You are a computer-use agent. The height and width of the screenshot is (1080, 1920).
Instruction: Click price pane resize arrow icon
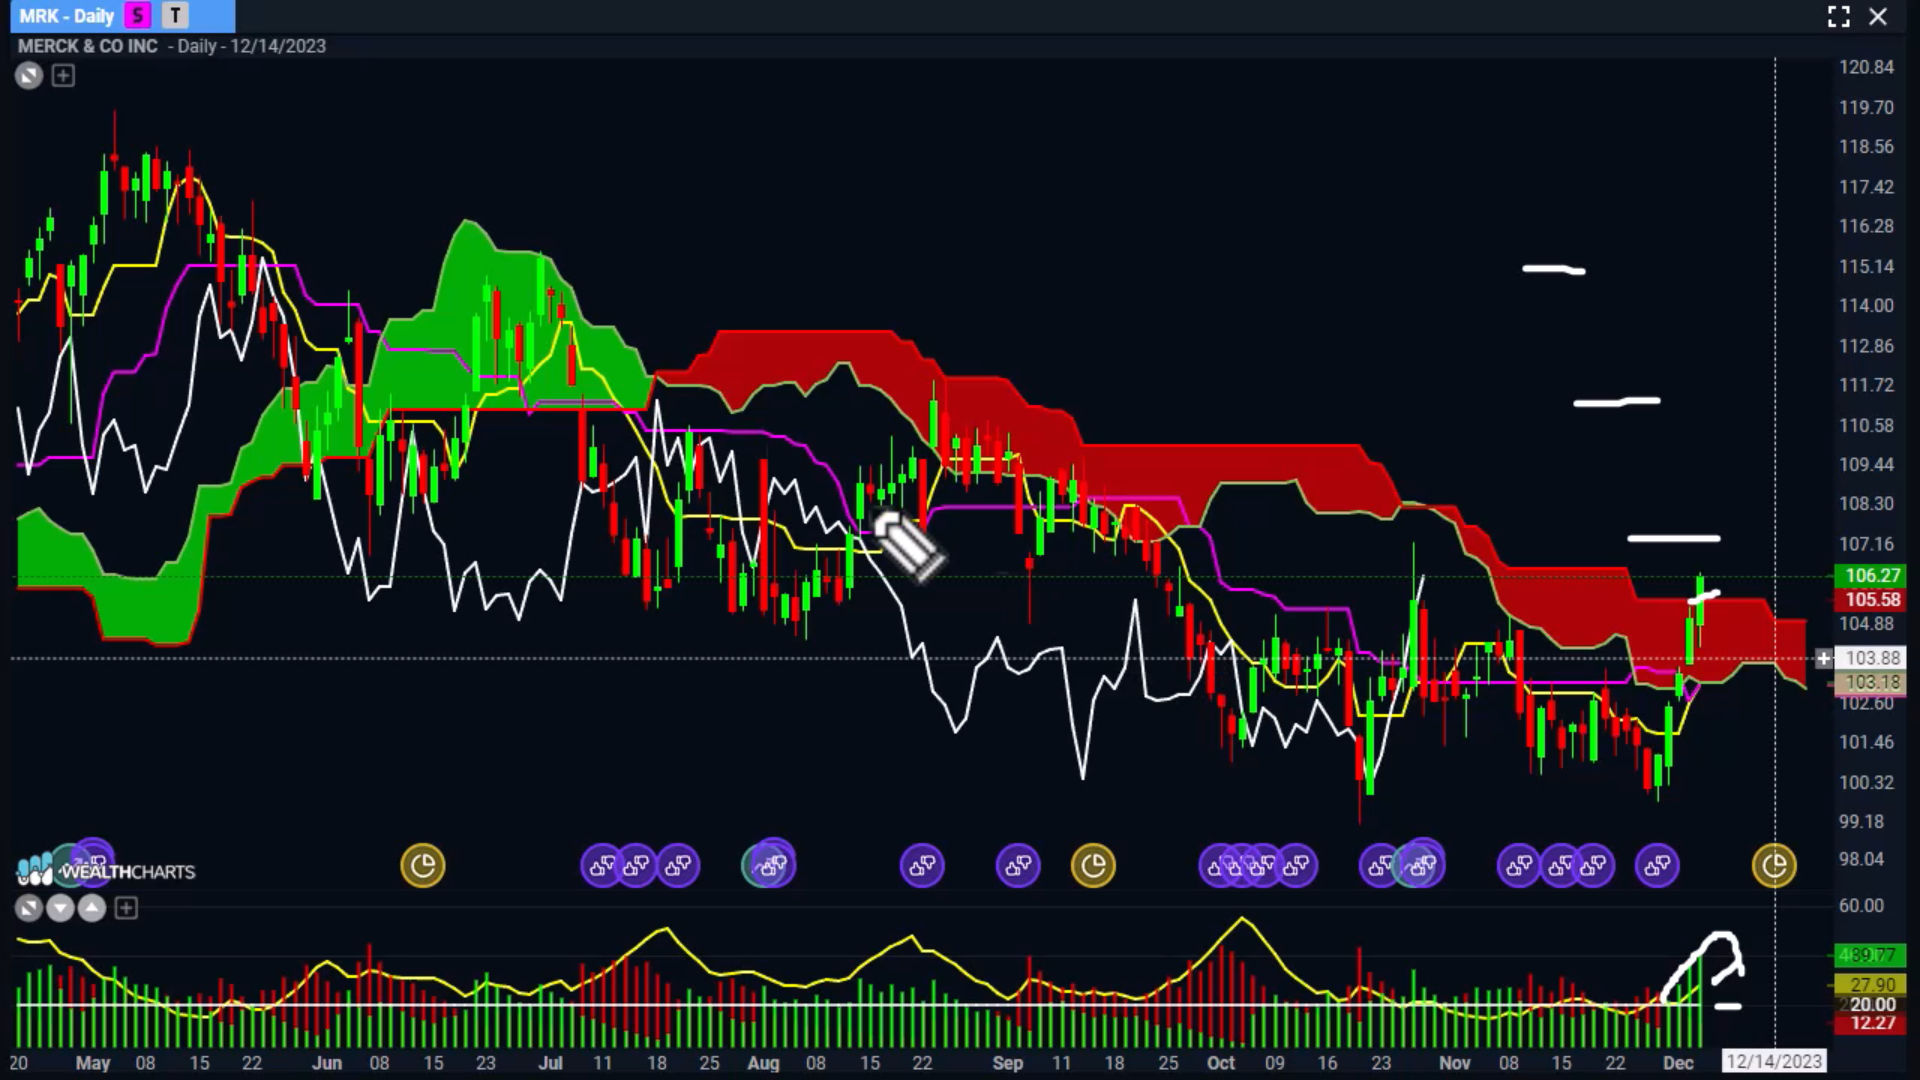coord(29,75)
